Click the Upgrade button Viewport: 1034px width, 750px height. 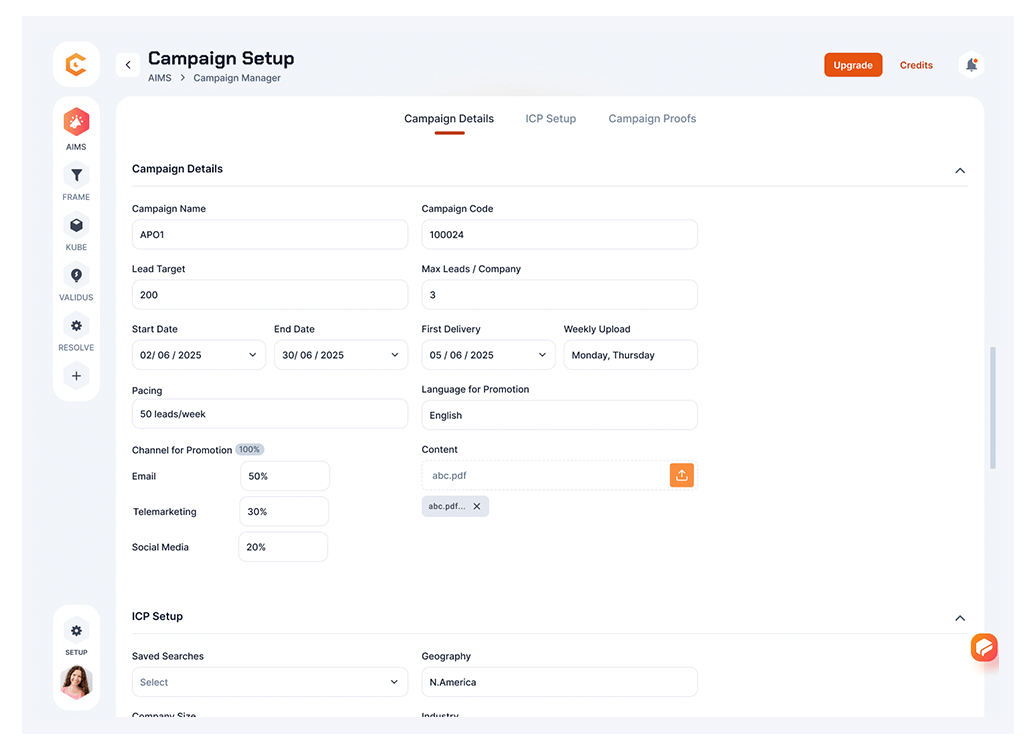pyautogui.click(x=853, y=65)
